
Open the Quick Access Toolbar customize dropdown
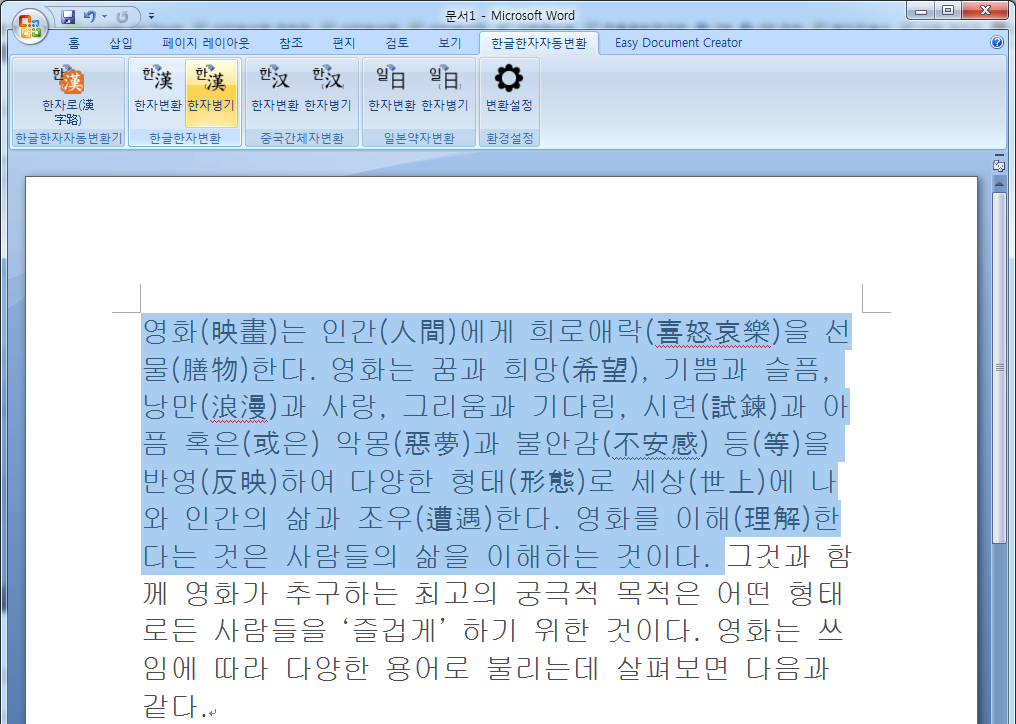[x=151, y=15]
